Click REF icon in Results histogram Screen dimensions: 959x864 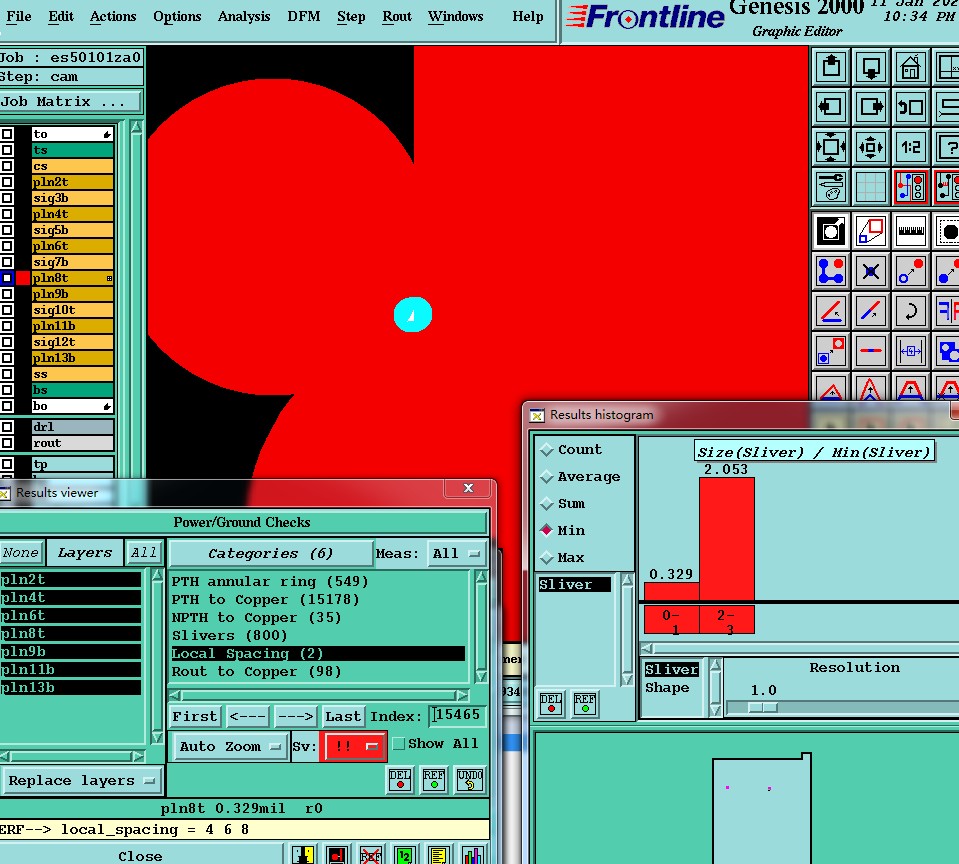point(585,703)
